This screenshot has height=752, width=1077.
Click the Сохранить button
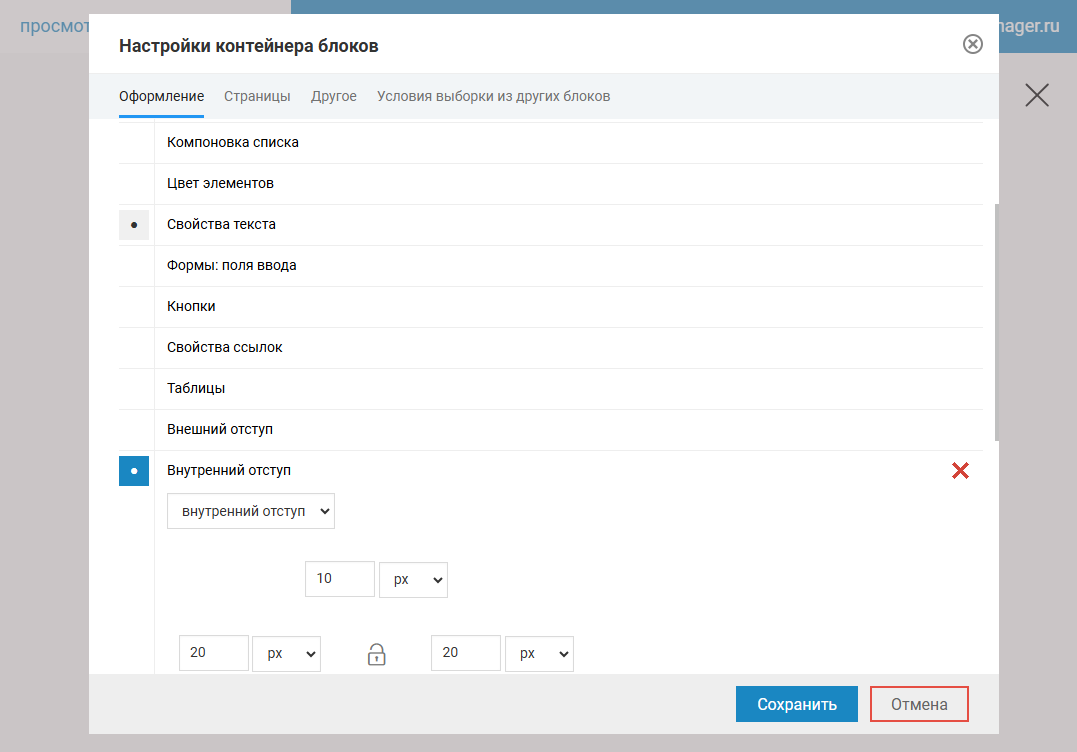796,704
